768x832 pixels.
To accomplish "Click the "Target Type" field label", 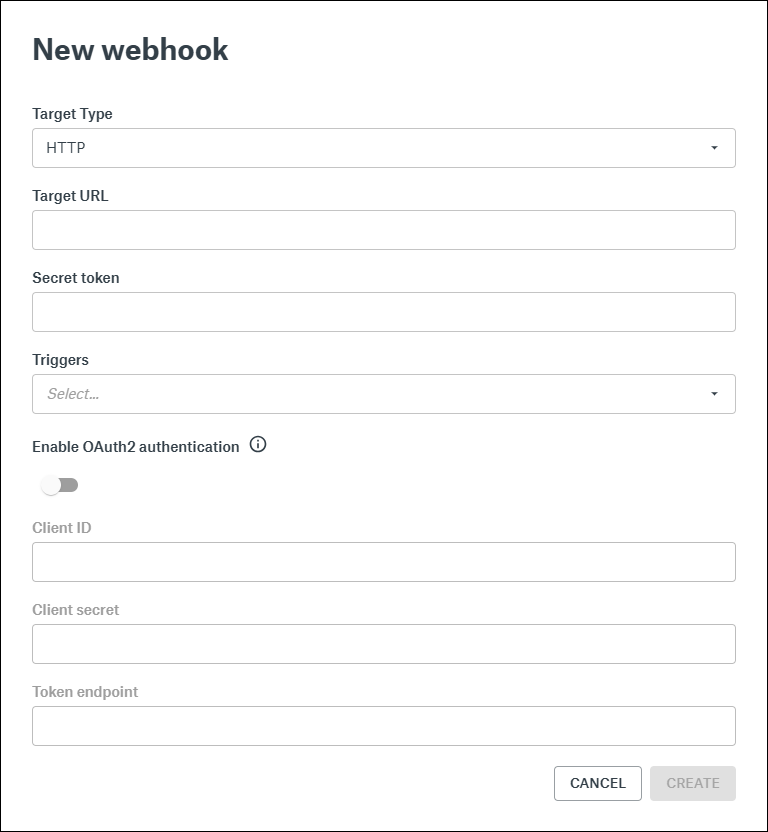I will click(x=72, y=114).
